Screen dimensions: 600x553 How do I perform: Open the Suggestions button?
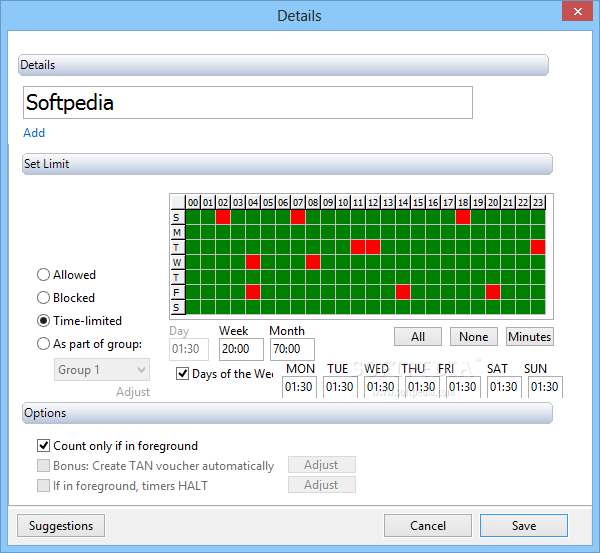click(61, 526)
